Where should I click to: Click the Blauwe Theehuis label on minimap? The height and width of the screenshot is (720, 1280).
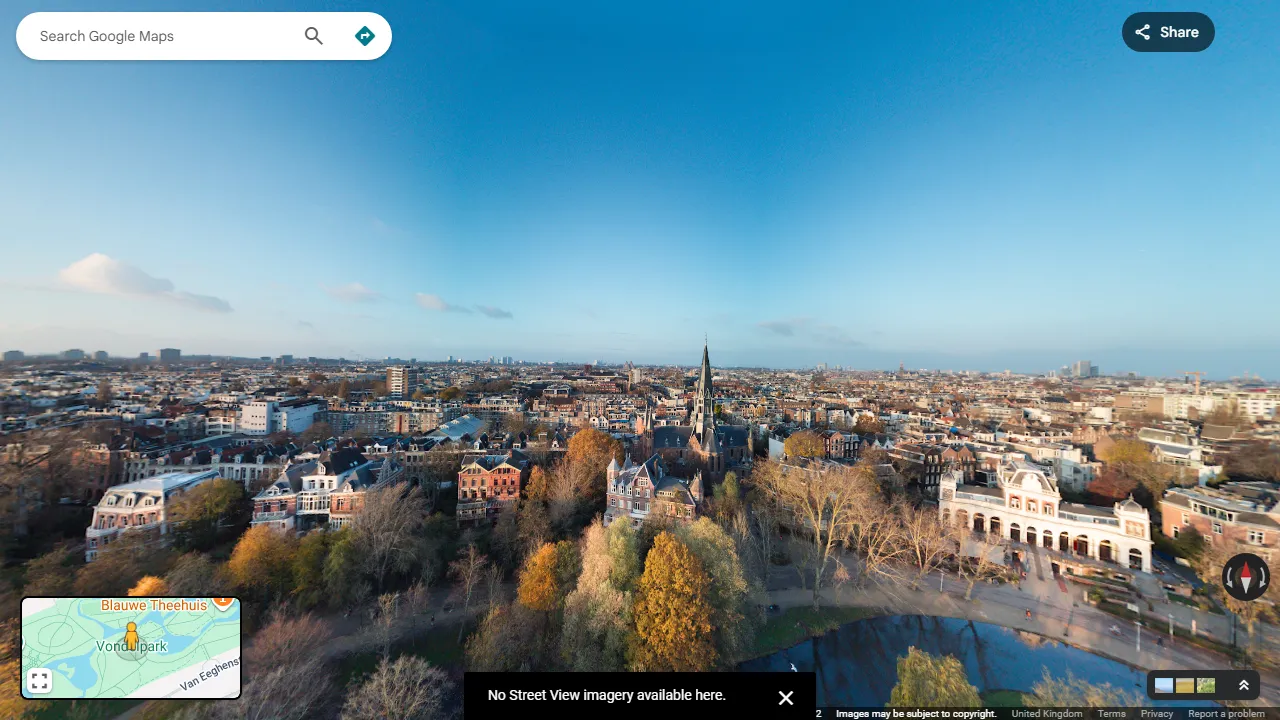(154, 605)
